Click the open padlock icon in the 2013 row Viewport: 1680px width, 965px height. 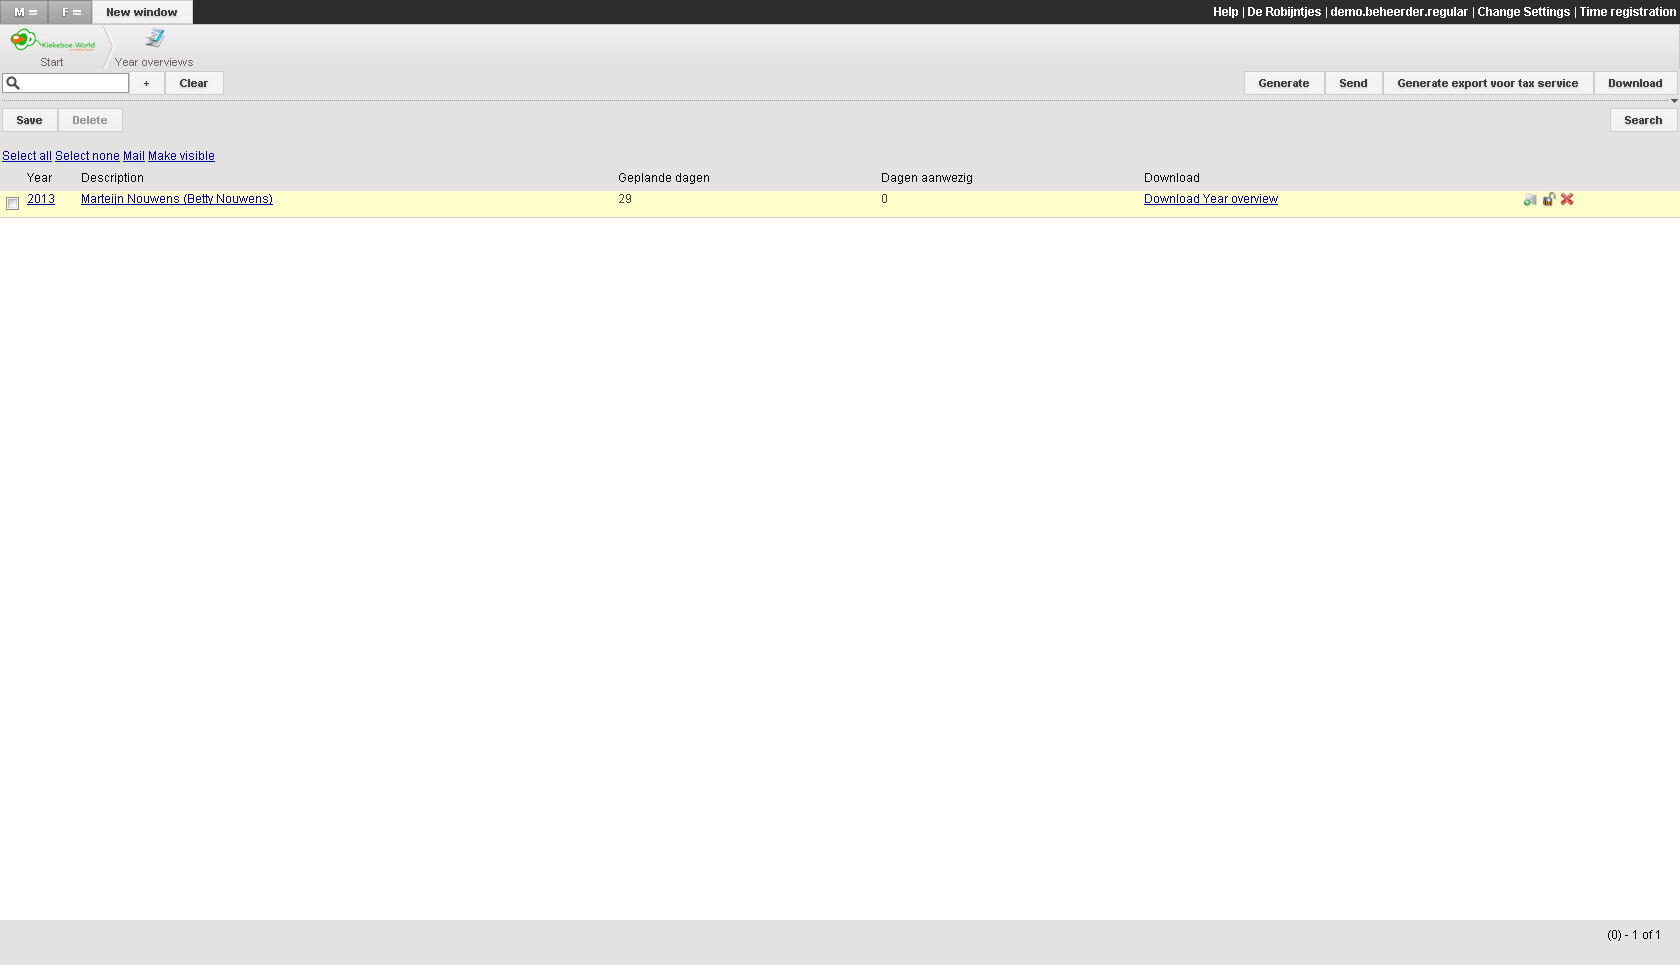pyautogui.click(x=1548, y=199)
